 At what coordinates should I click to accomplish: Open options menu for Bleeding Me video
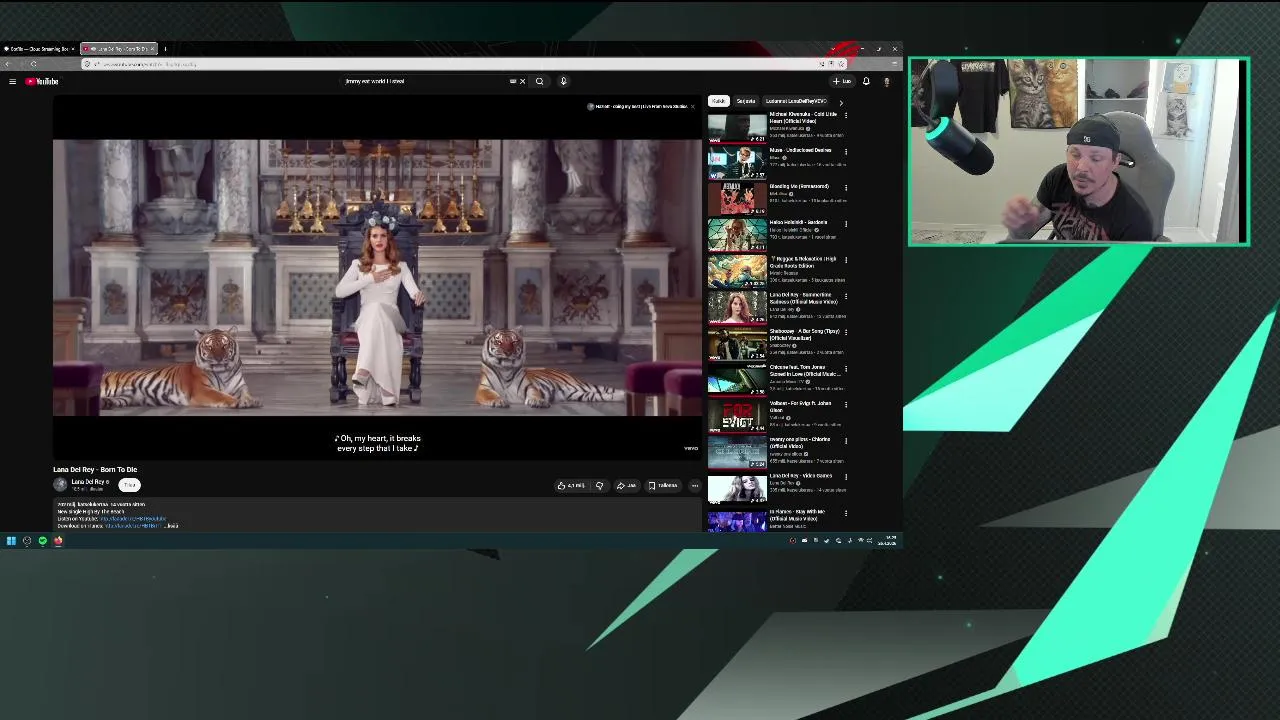(846, 187)
